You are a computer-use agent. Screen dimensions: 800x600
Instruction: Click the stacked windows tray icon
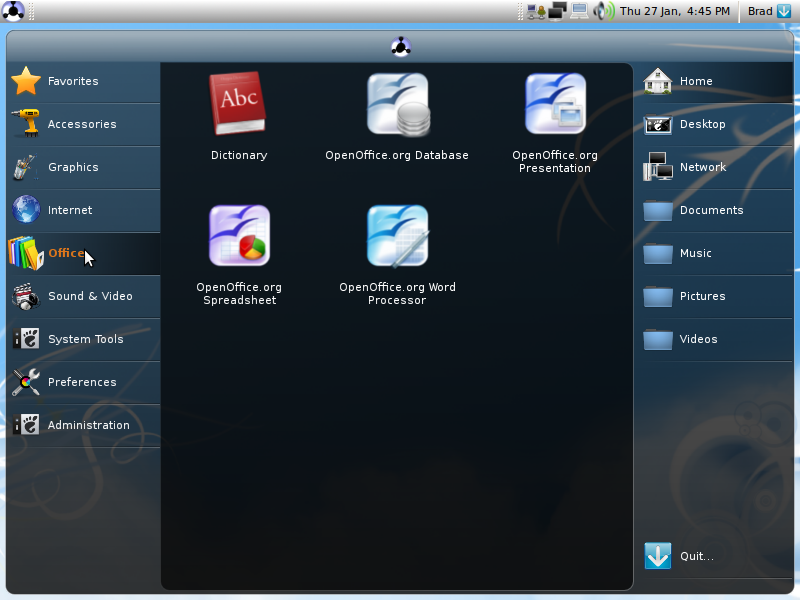pos(558,11)
